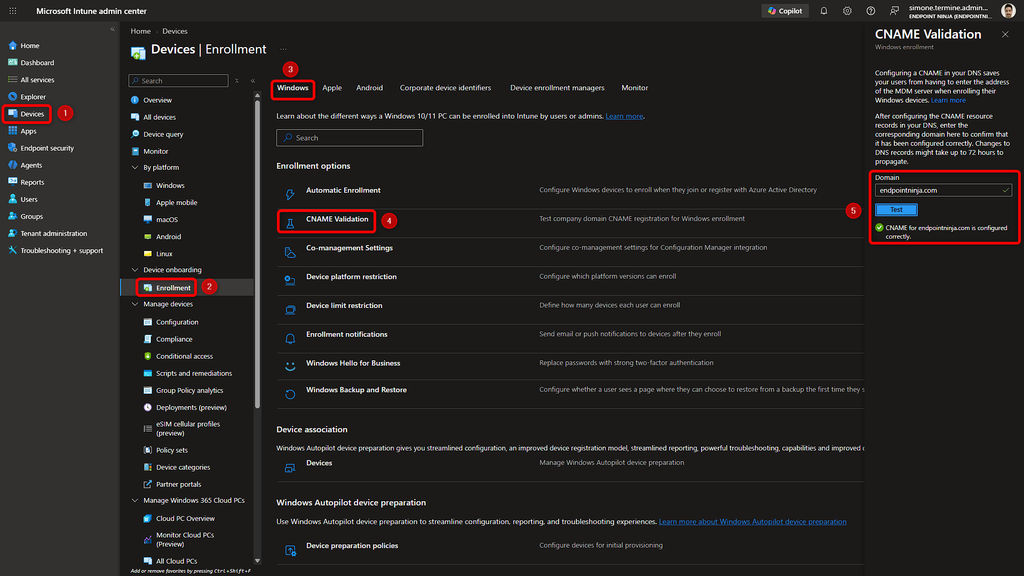Focus the Devices menu search box
This screenshot has height=576, width=1024.
point(178,81)
